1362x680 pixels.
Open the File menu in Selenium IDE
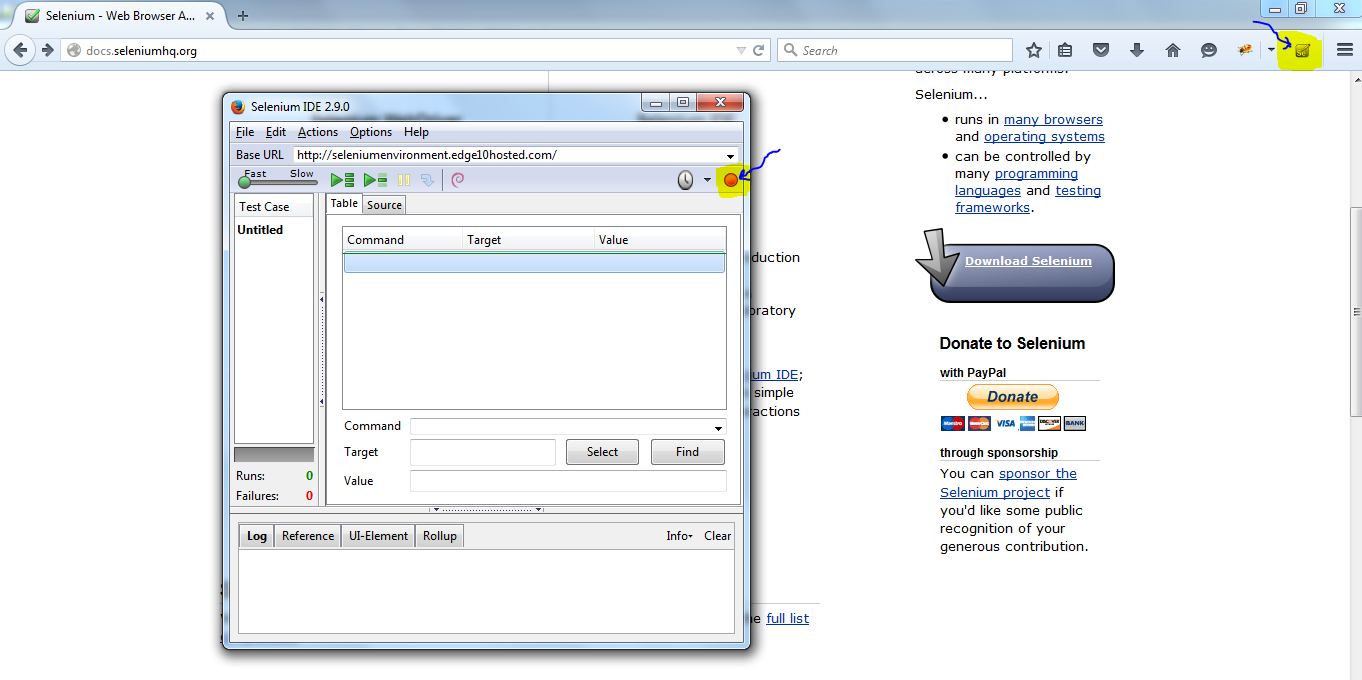[245, 132]
